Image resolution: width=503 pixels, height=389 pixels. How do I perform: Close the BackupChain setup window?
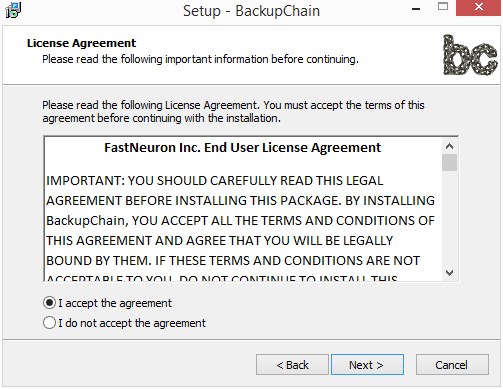[x=479, y=7]
